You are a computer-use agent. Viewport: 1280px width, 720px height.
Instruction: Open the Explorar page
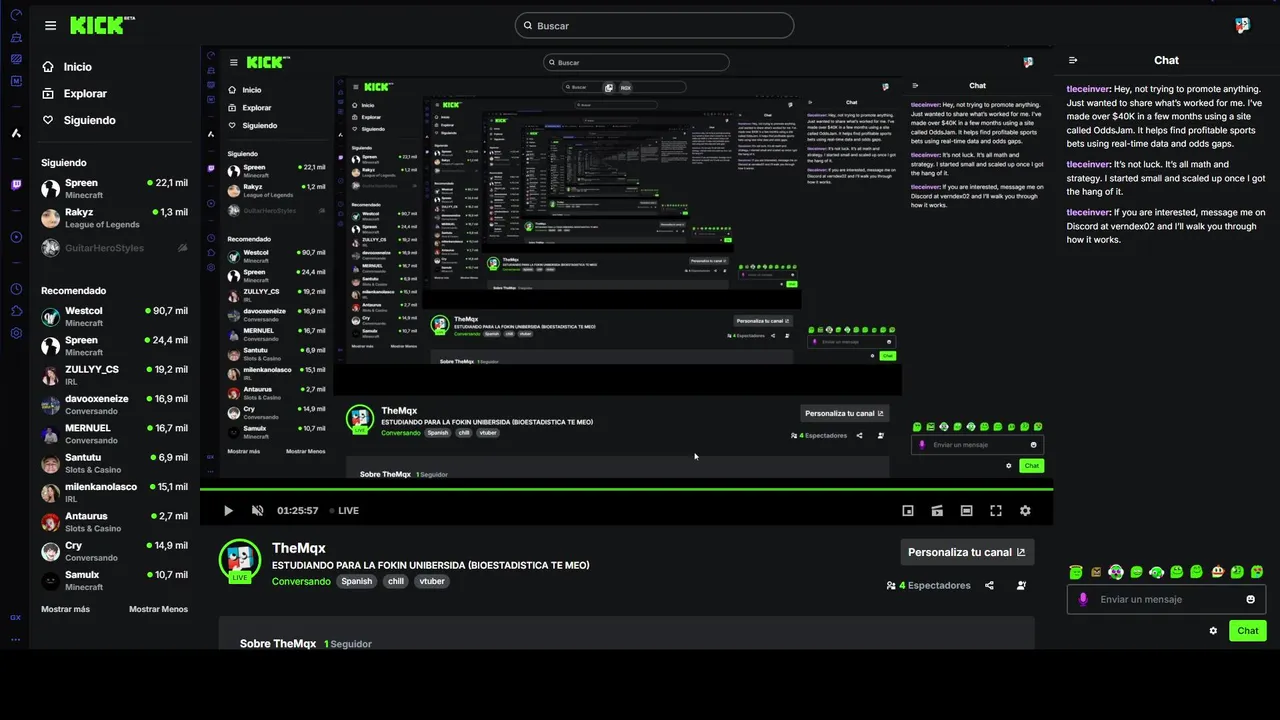click(x=74, y=93)
